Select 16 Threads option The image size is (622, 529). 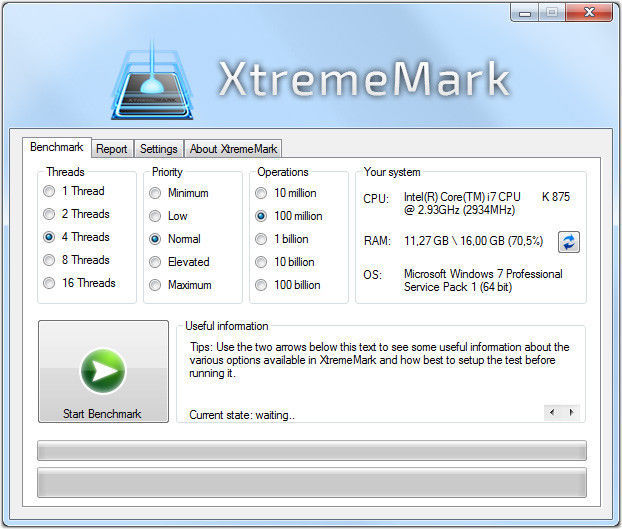click(79, 283)
